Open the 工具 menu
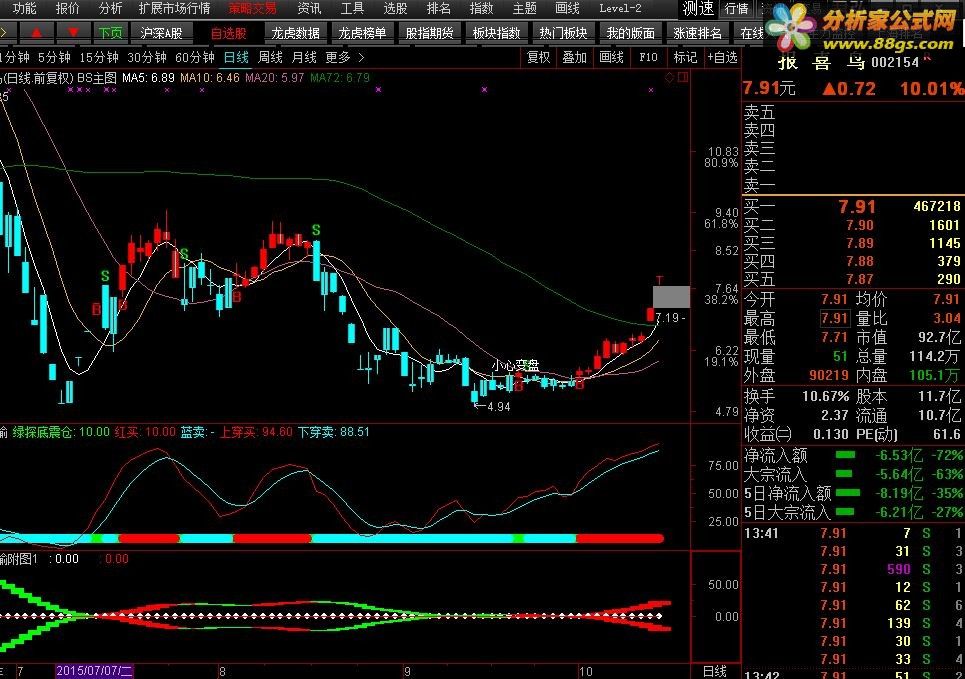The height and width of the screenshot is (679, 965). (352, 9)
